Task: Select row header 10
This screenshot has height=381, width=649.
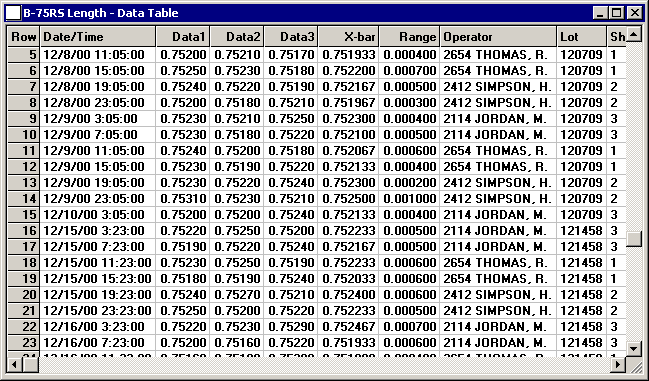Action: pos(24,135)
